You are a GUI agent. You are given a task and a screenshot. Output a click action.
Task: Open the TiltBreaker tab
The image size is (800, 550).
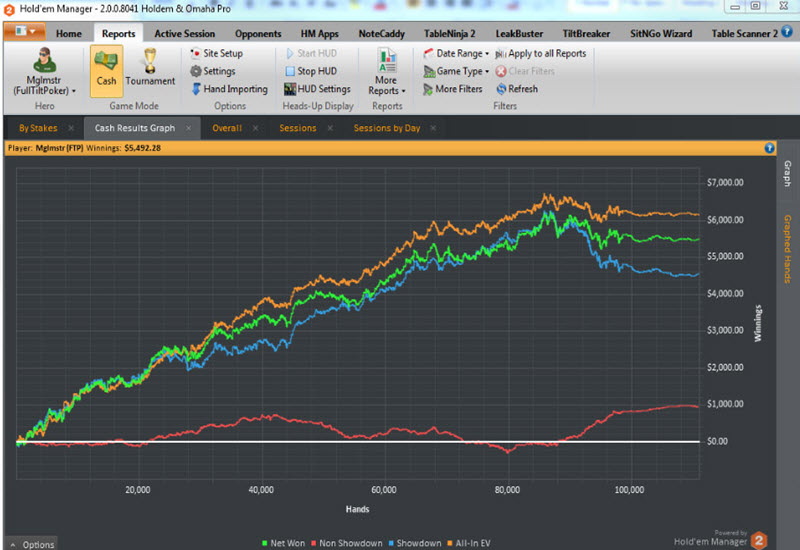click(x=586, y=34)
